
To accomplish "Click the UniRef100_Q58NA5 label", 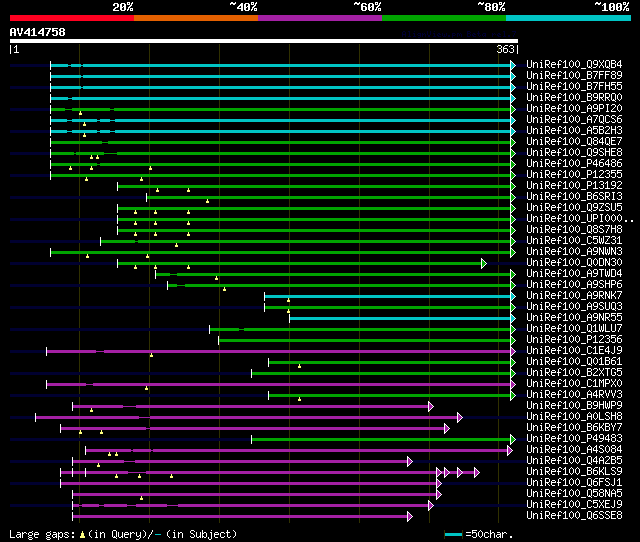I will tap(574, 494).
